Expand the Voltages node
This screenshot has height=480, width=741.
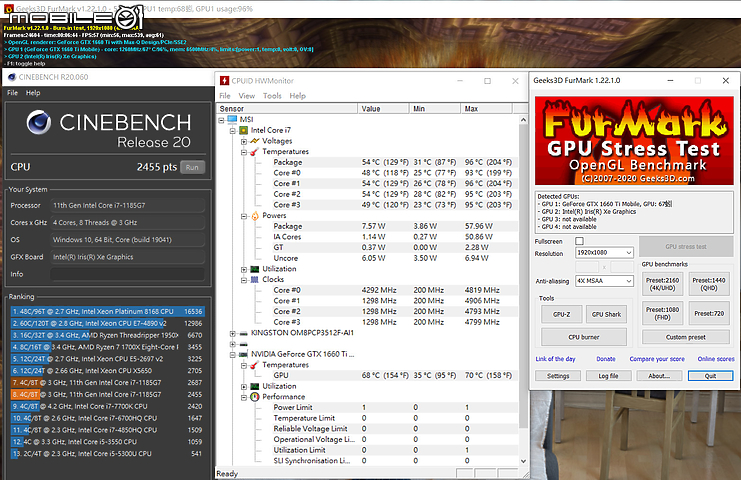(244, 141)
